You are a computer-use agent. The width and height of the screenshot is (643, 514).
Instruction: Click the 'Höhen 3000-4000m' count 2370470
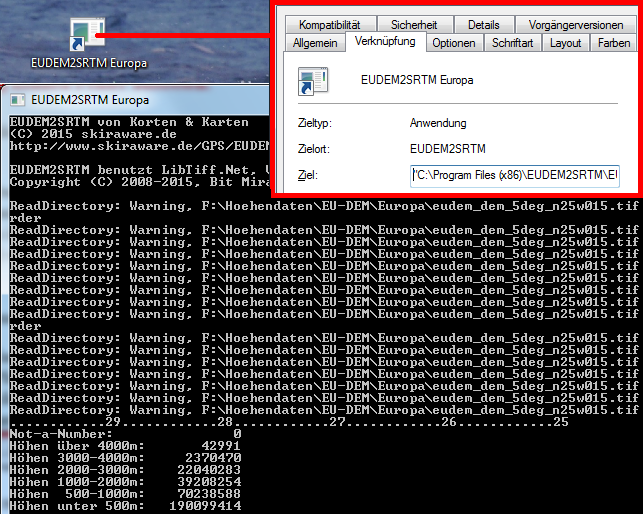213,458
